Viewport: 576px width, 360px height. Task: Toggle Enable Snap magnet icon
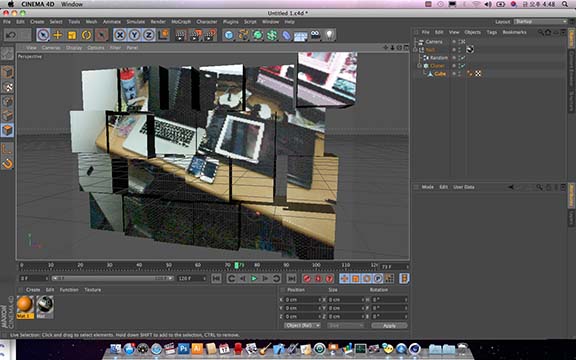7,163
